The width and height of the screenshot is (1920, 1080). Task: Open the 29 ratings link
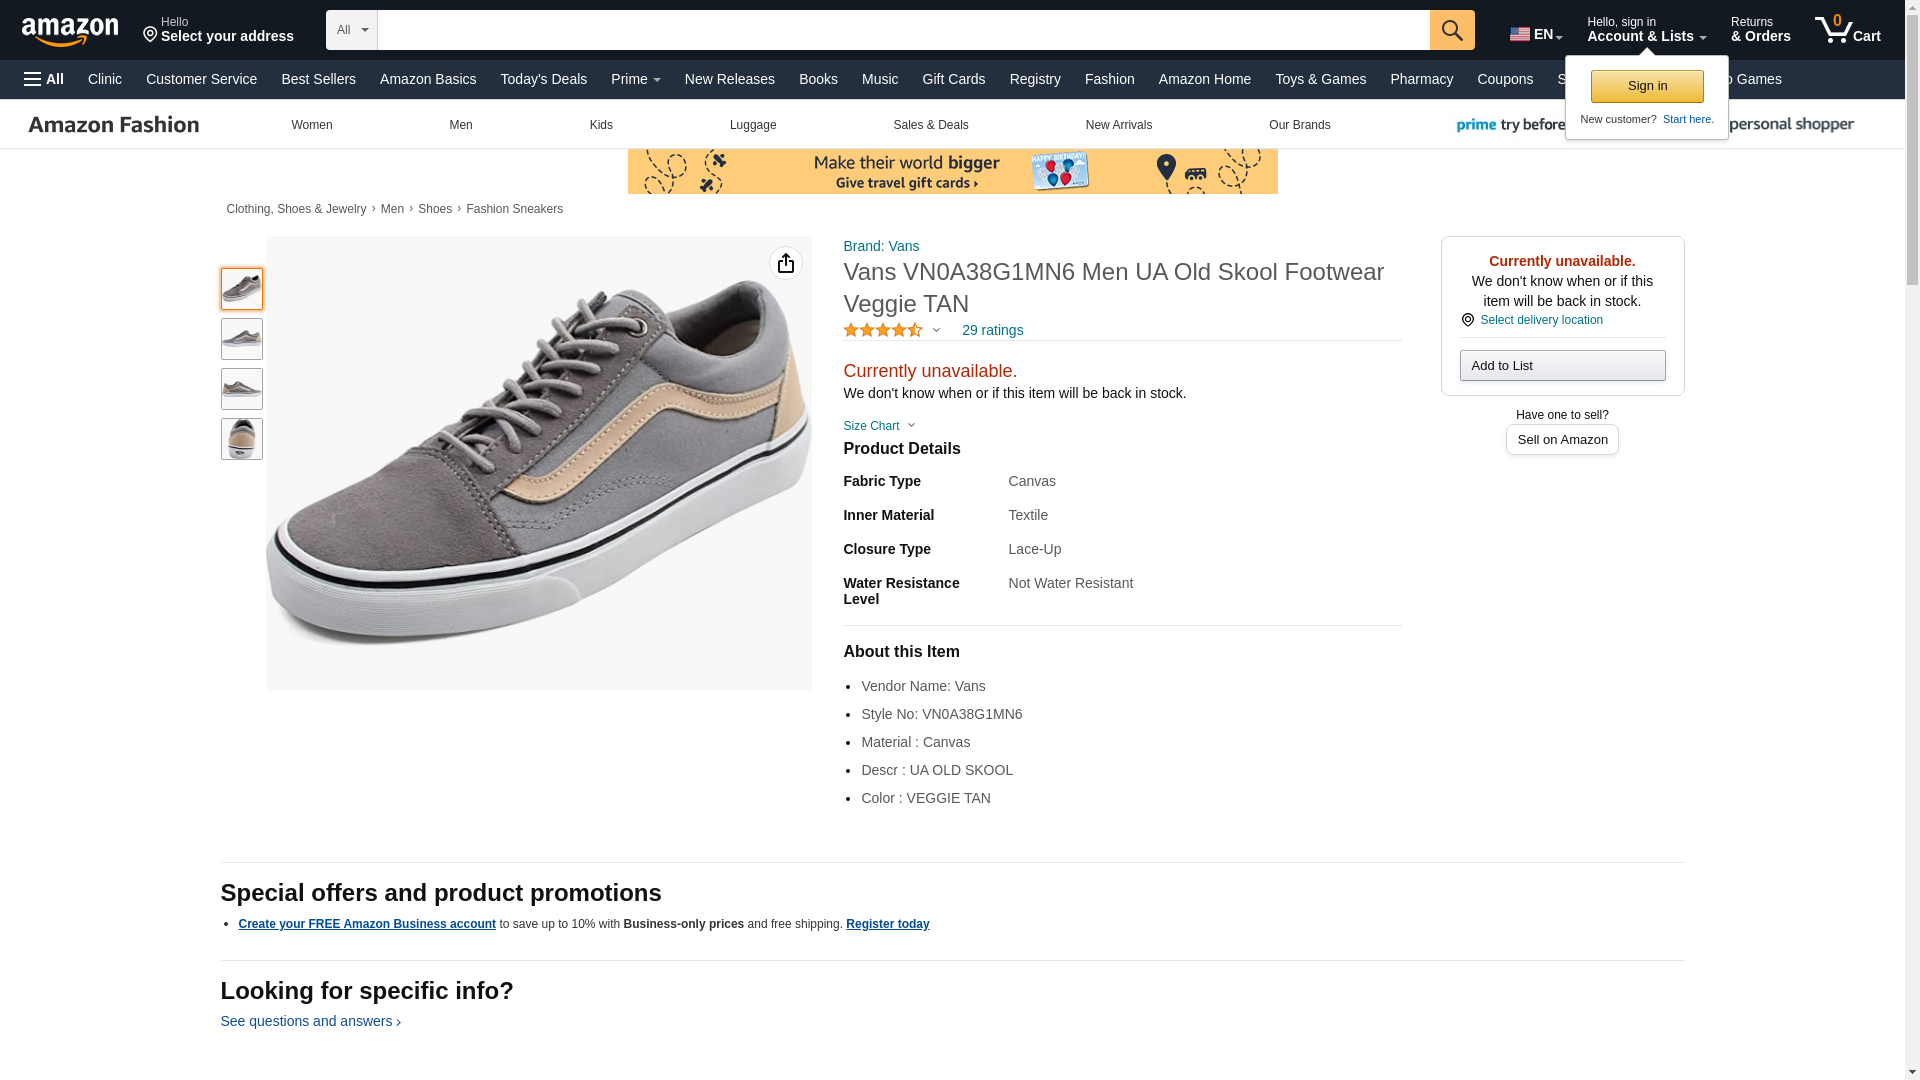click(x=992, y=330)
